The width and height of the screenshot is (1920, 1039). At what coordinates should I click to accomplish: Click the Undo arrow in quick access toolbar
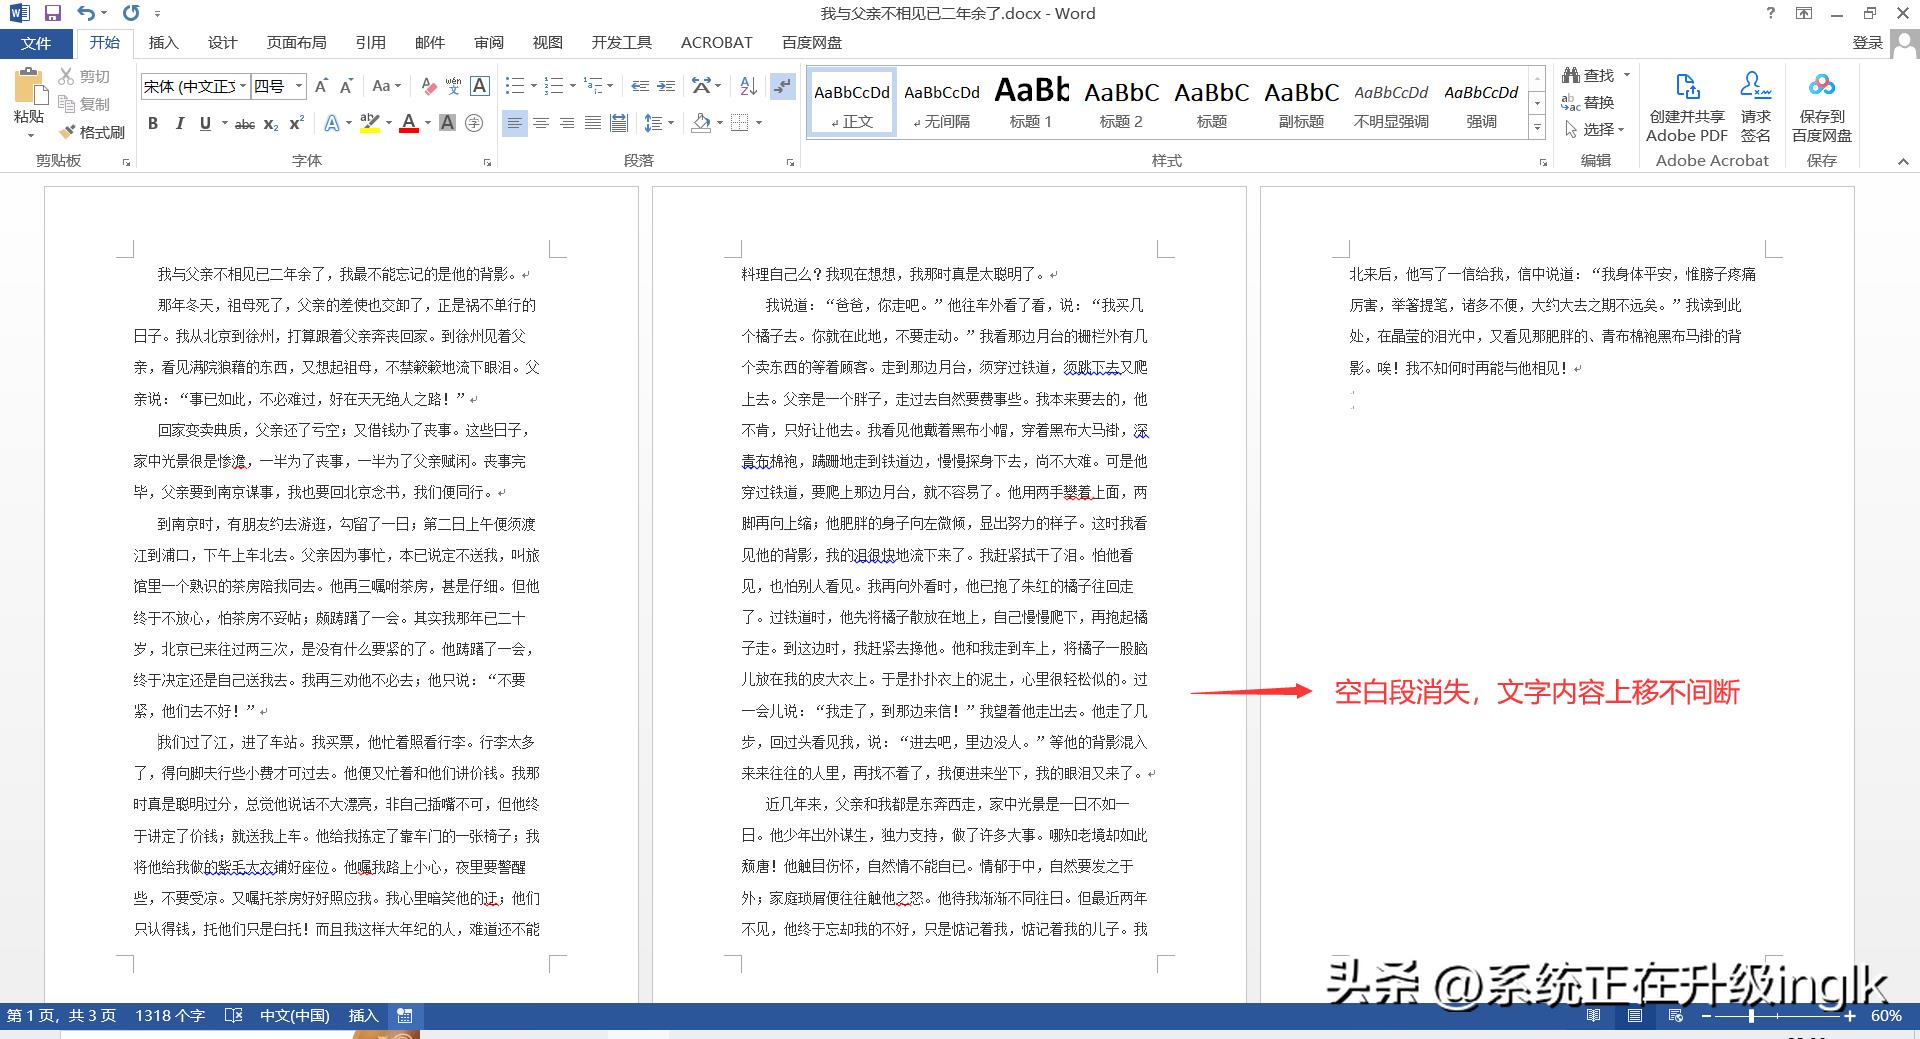(x=87, y=13)
